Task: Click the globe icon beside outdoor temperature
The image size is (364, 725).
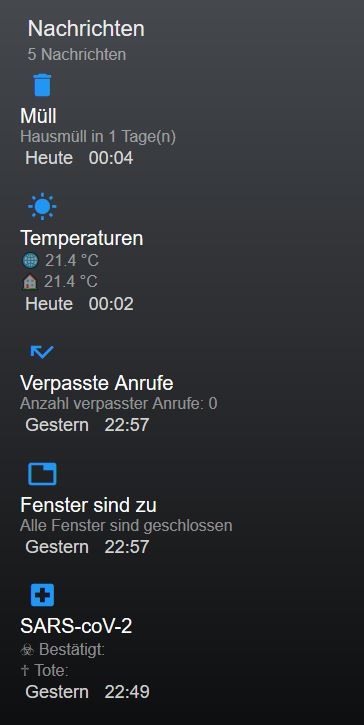Action: (x=31, y=261)
